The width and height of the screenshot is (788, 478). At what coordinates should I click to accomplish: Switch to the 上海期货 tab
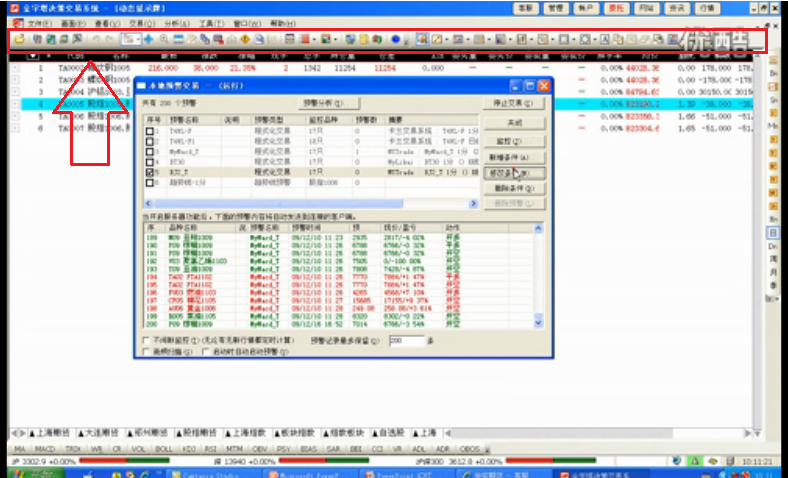pos(47,432)
